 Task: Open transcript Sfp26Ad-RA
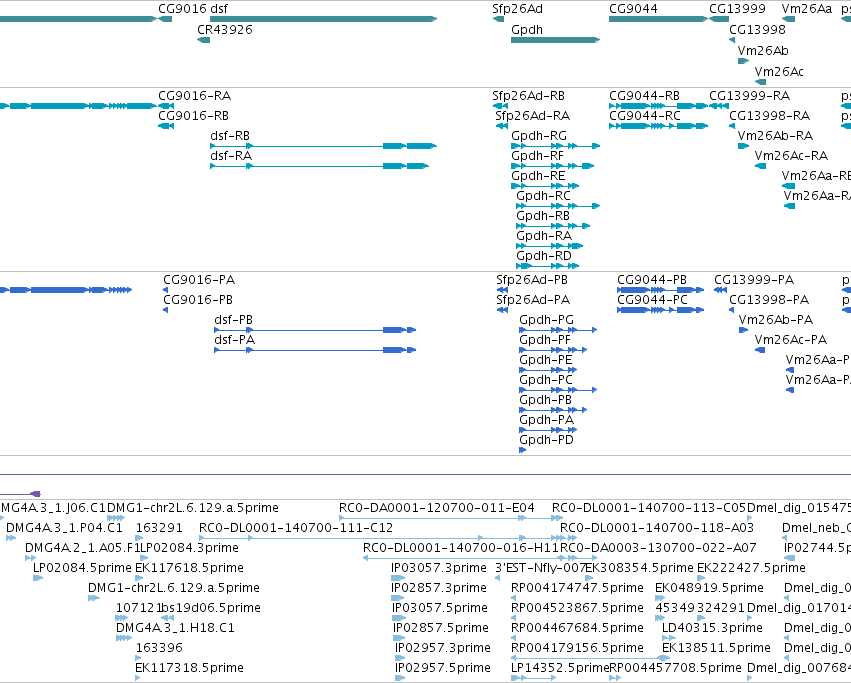click(x=501, y=126)
